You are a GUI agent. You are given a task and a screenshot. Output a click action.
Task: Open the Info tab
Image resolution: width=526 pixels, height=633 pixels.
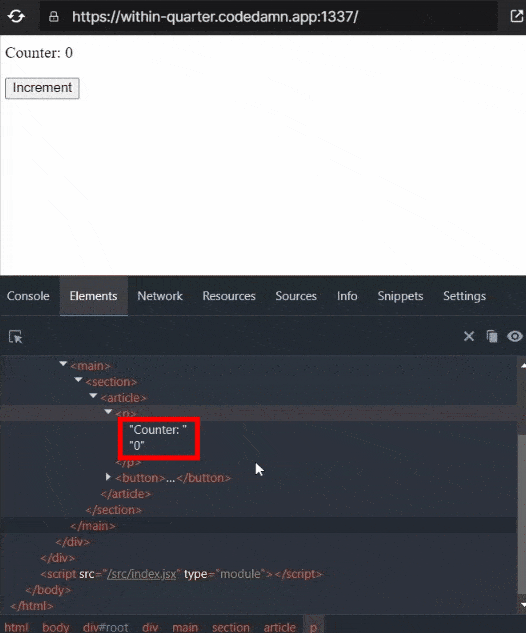347,296
